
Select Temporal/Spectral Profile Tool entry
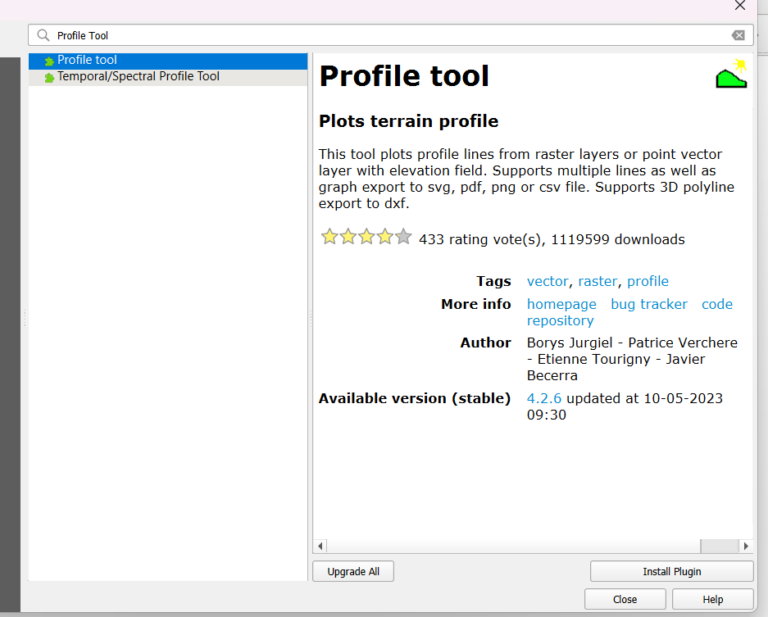tap(138, 77)
